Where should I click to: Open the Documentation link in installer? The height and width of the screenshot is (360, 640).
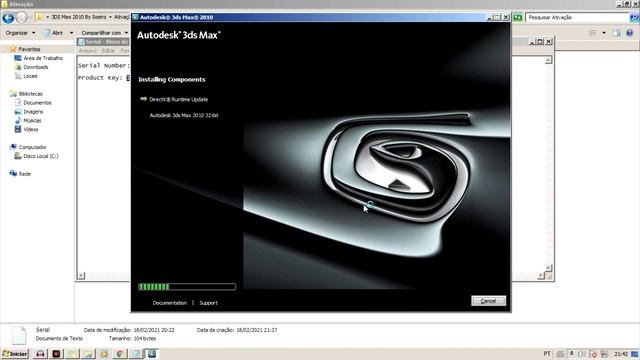[169, 303]
